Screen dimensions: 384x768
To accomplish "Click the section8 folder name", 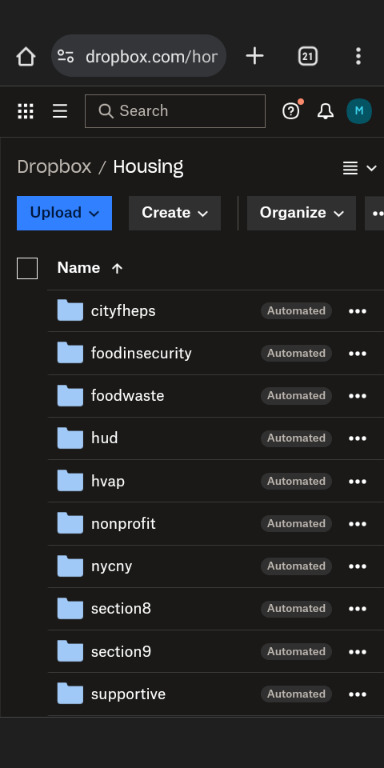I will (x=121, y=609).
